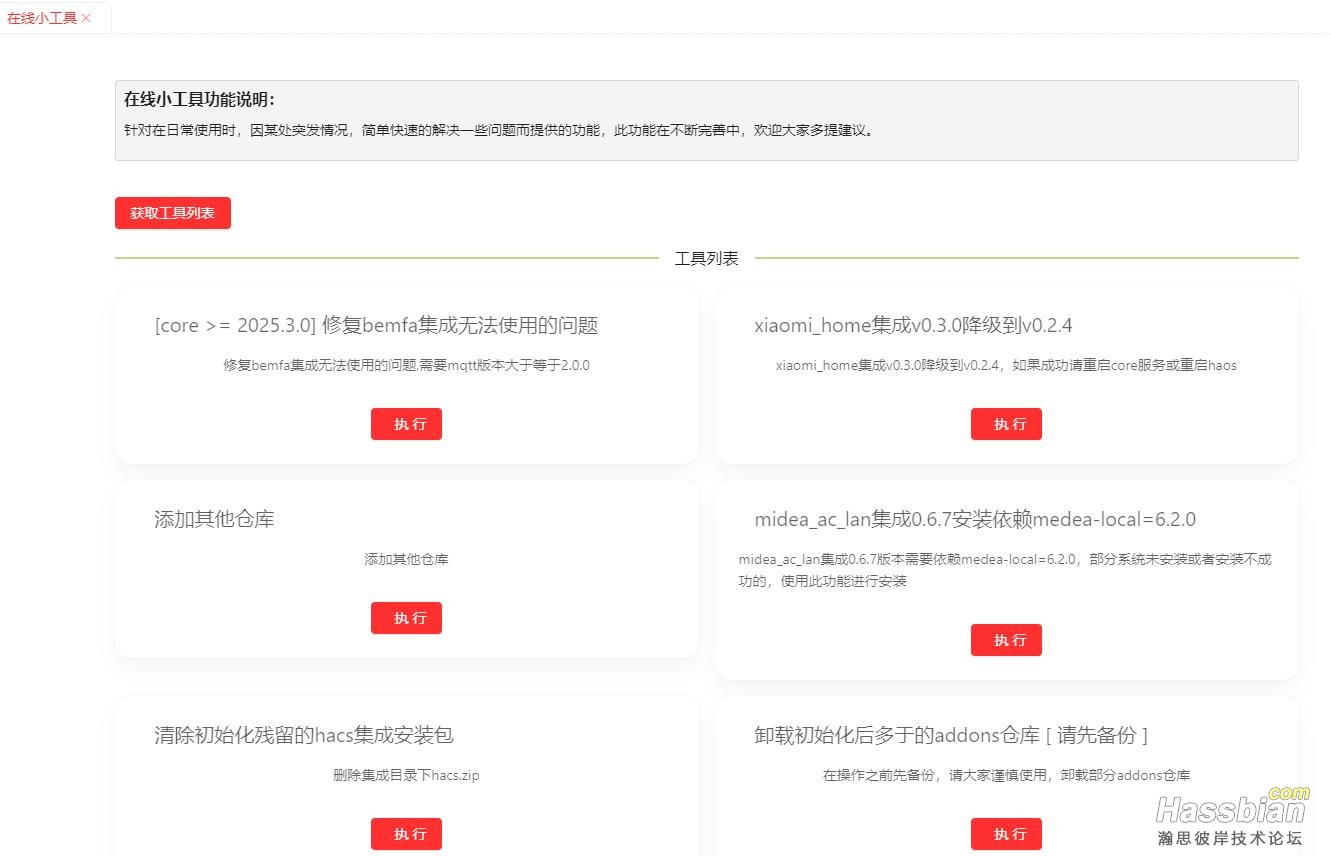Execute the bemfa集成 fix tool
Viewport: 1331px width, 856px height.
[x=406, y=424]
